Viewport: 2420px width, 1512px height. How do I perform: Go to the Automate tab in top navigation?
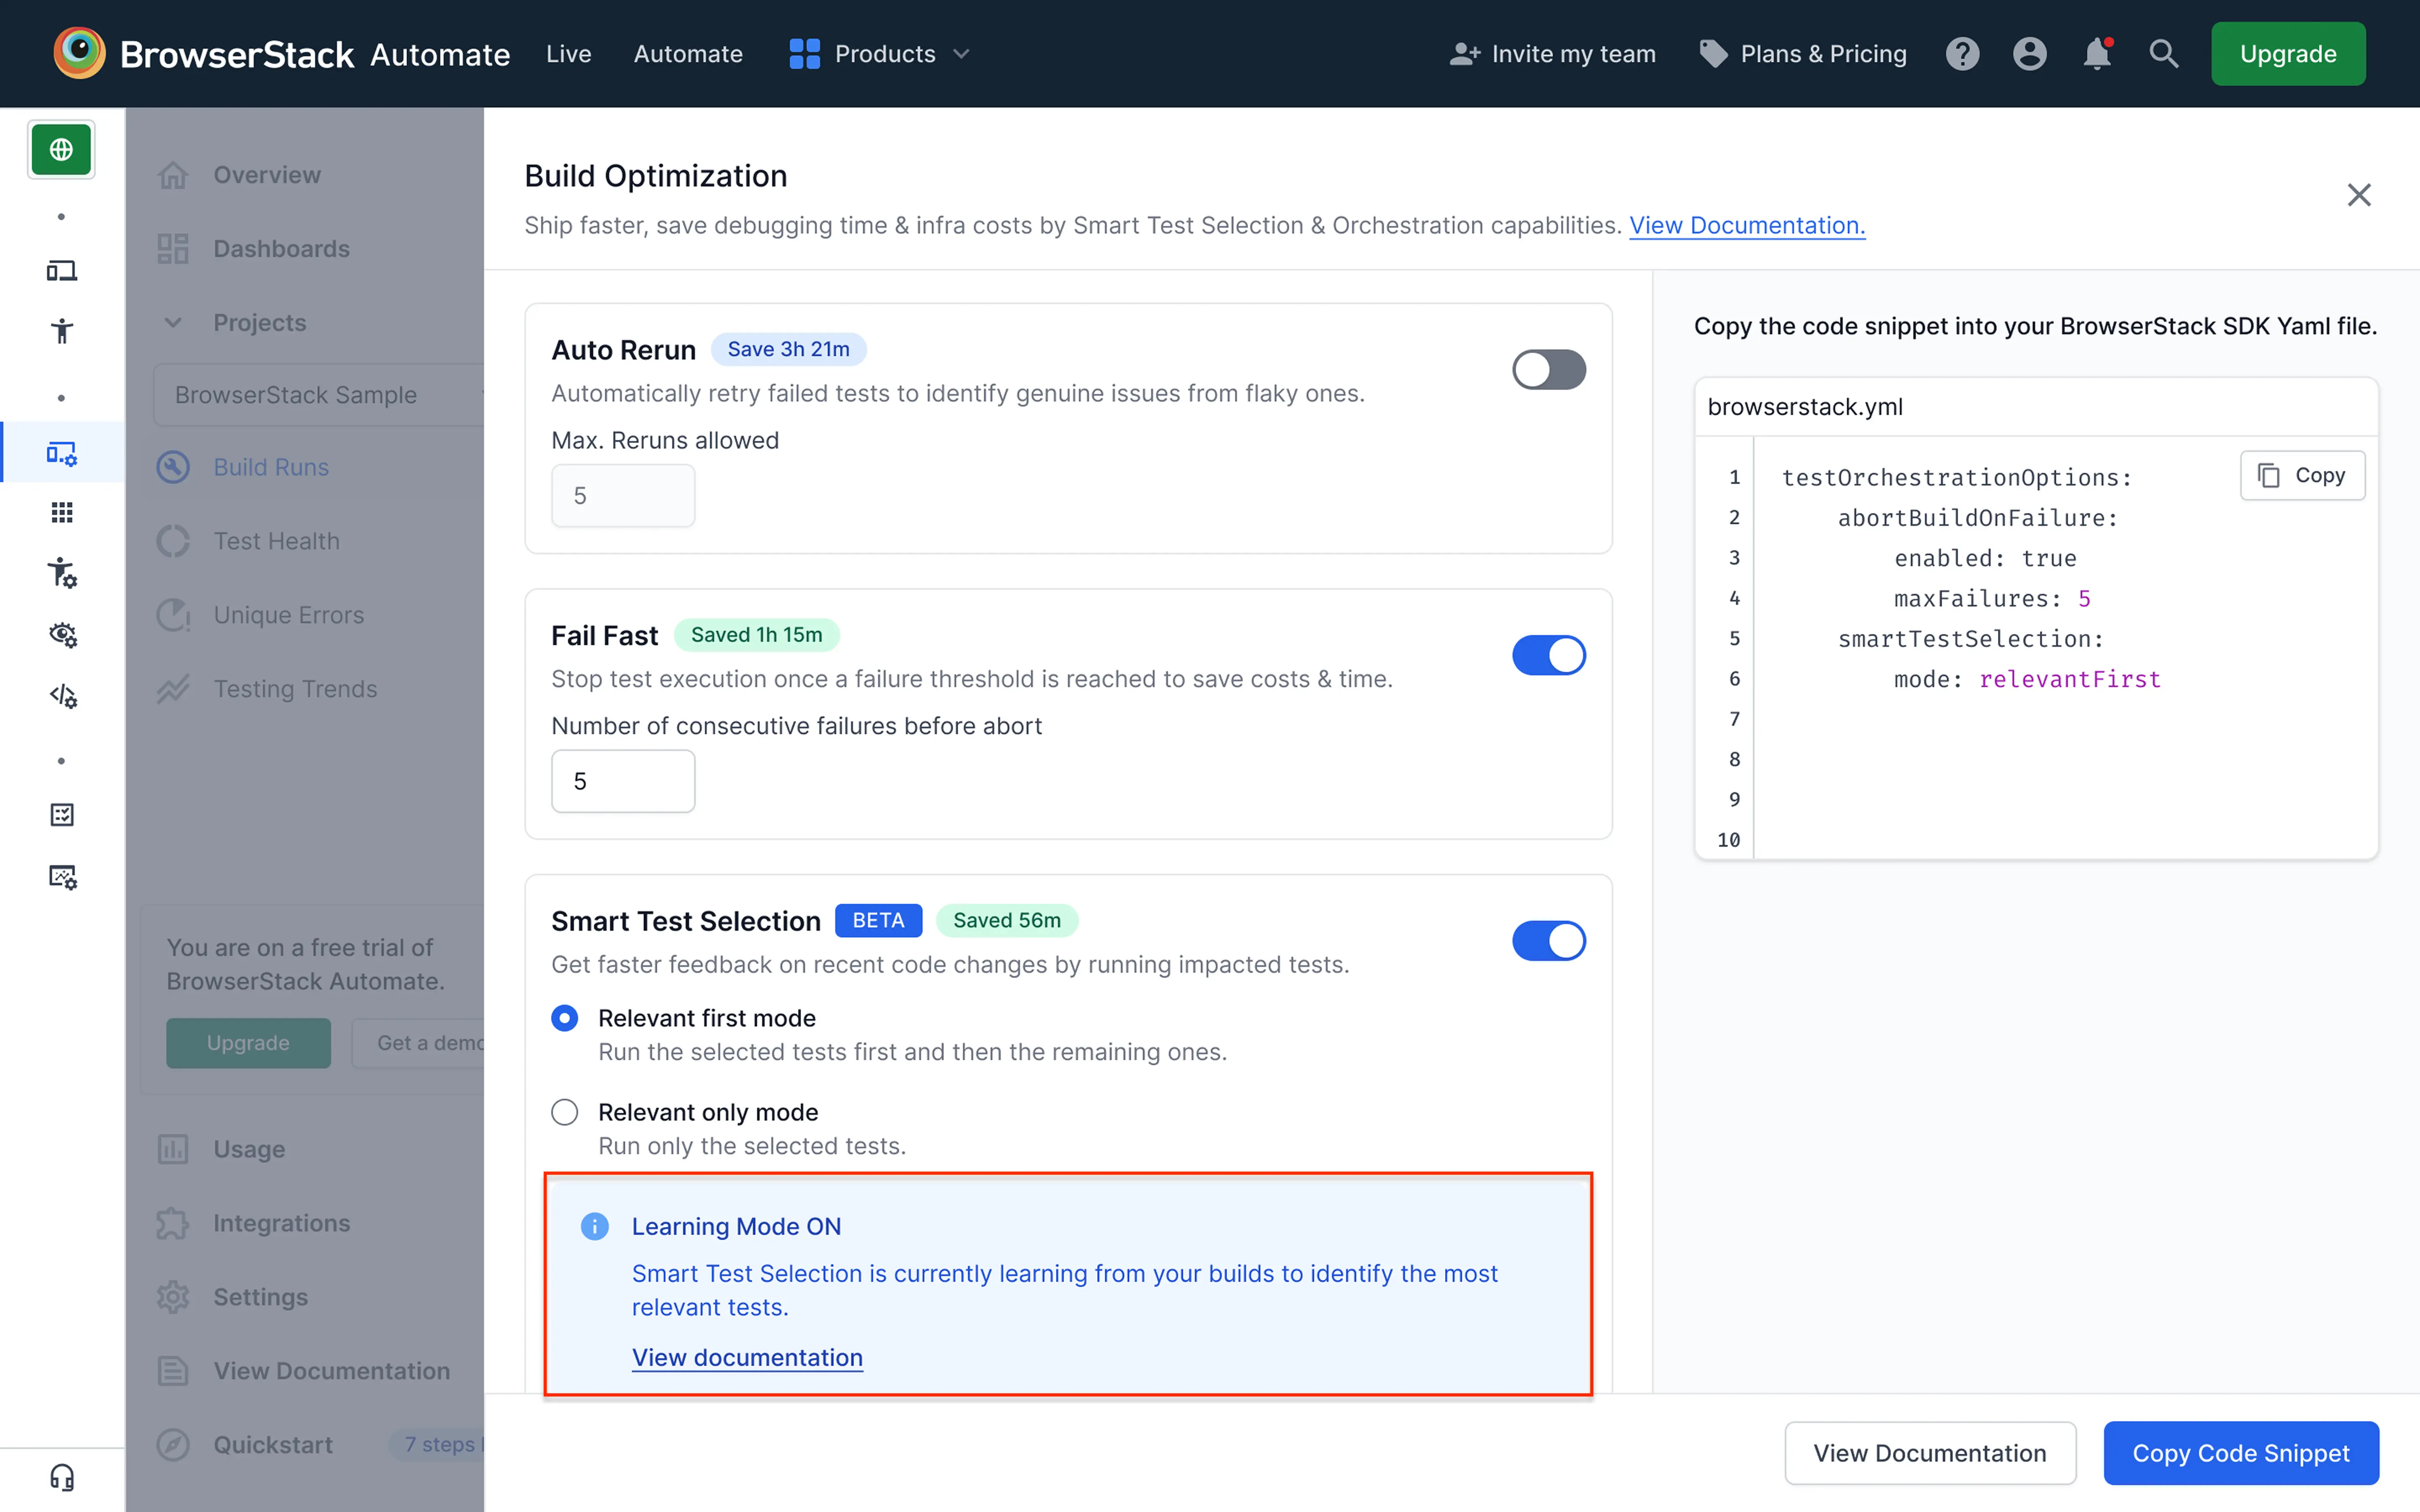(x=688, y=54)
